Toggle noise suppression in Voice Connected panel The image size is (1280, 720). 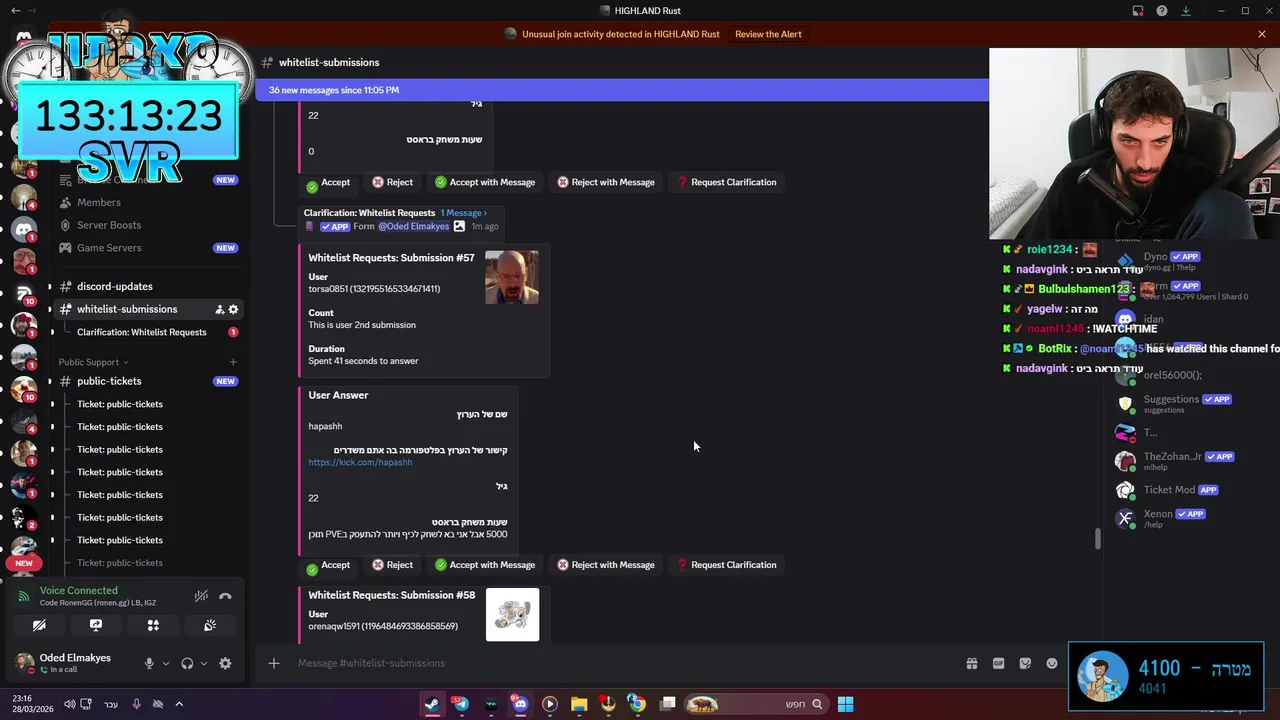[x=201, y=596]
